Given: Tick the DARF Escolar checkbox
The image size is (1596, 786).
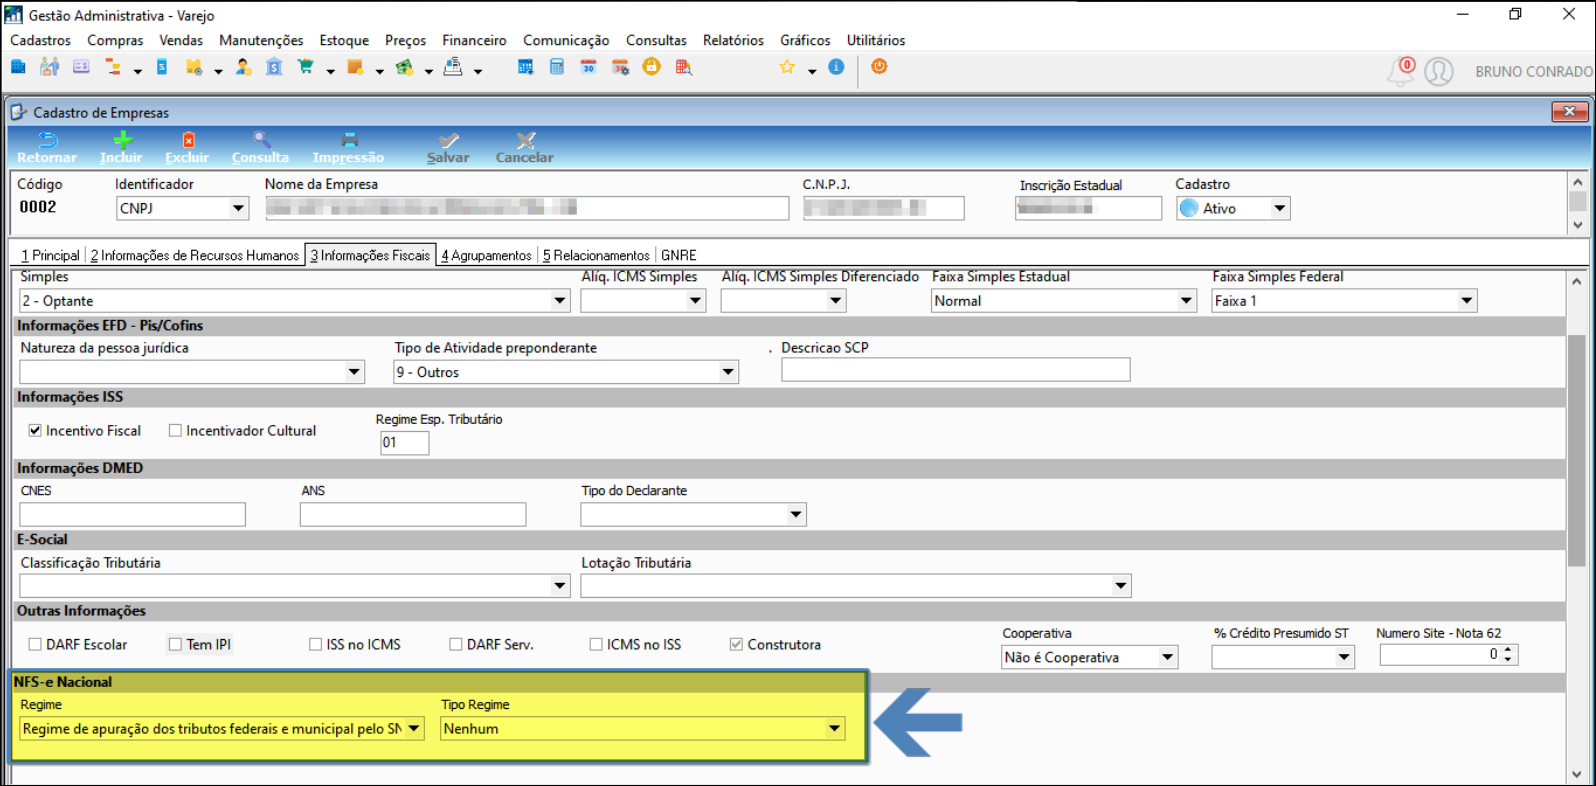Looking at the screenshot, I should pos(35,645).
